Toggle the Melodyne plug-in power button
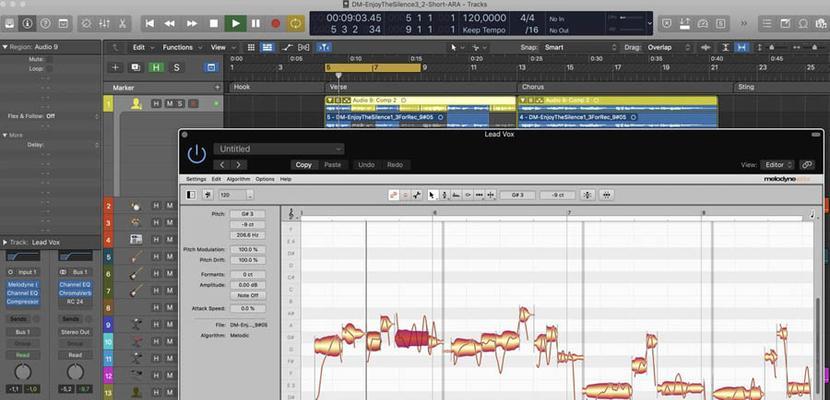 click(x=197, y=154)
